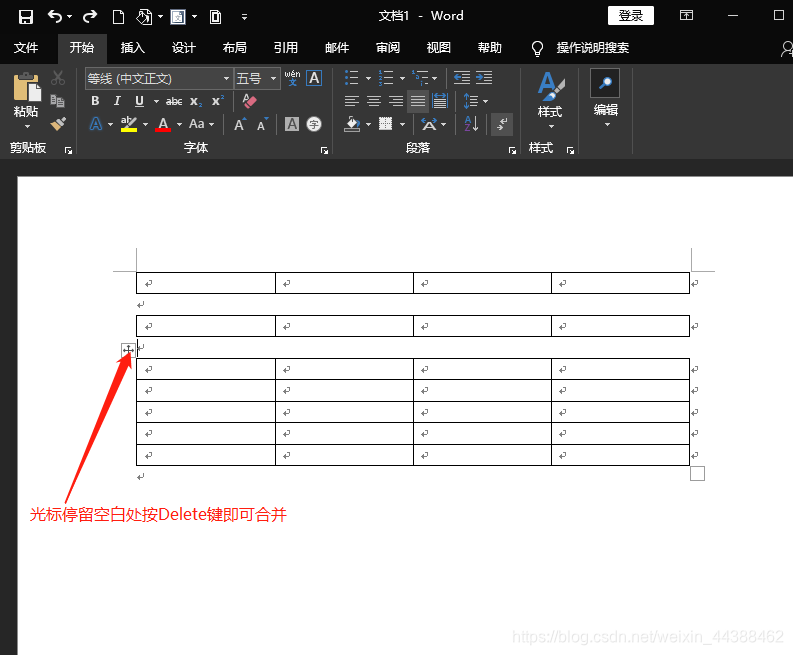Apply shading paint bucket fill
Image resolution: width=793 pixels, height=655 pixels.
352,124
